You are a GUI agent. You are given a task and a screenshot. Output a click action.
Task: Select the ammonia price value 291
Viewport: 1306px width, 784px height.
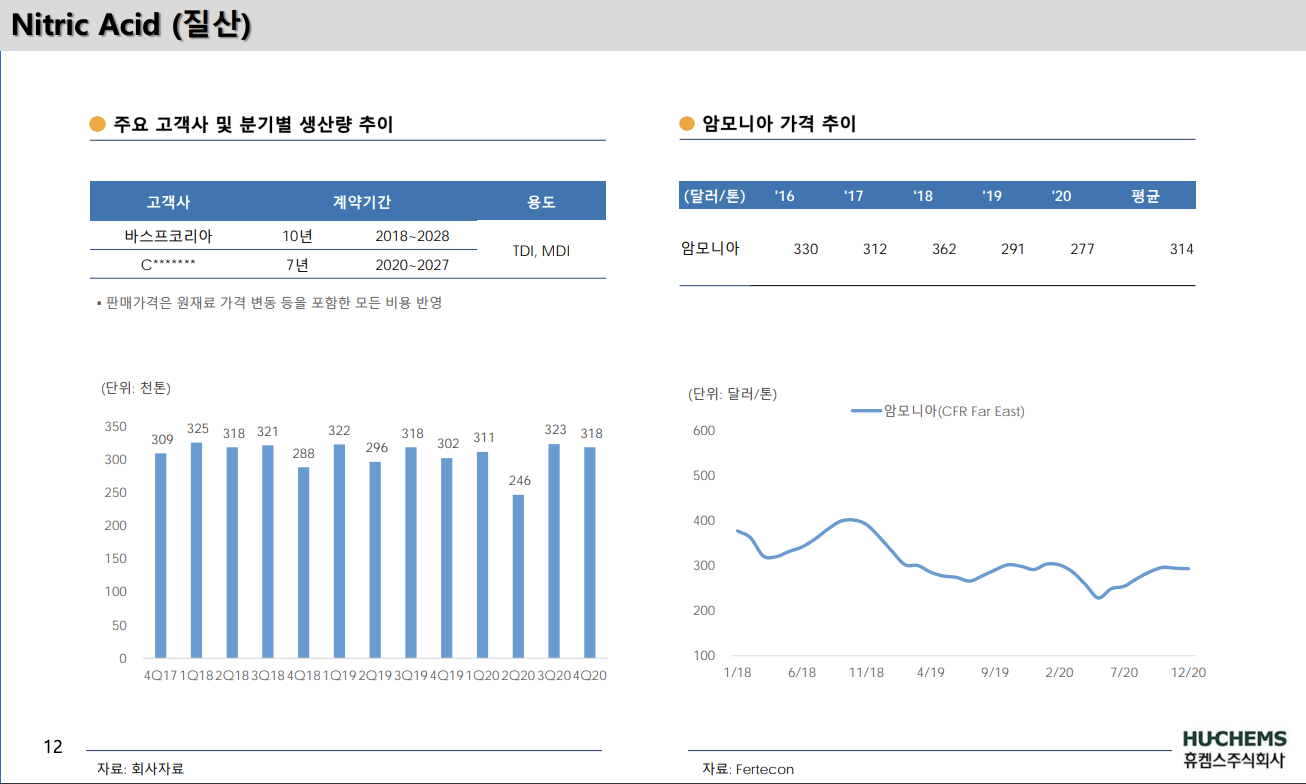(1013, 249)
